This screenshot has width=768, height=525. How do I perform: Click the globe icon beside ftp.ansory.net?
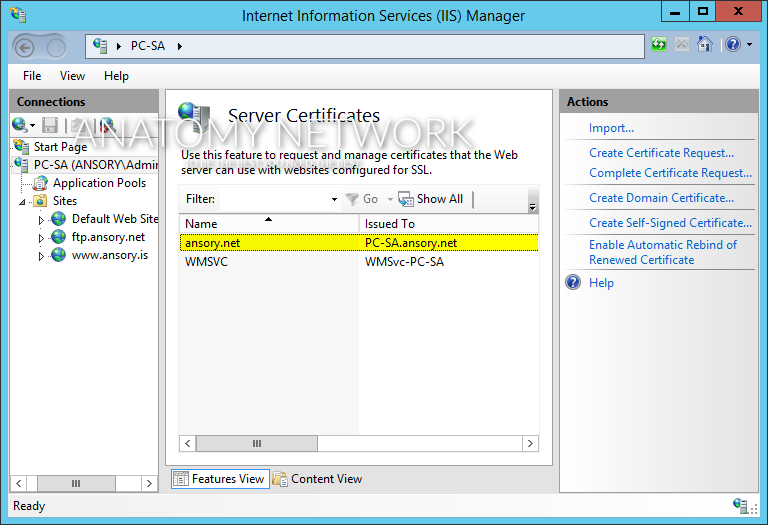[58, 237]
